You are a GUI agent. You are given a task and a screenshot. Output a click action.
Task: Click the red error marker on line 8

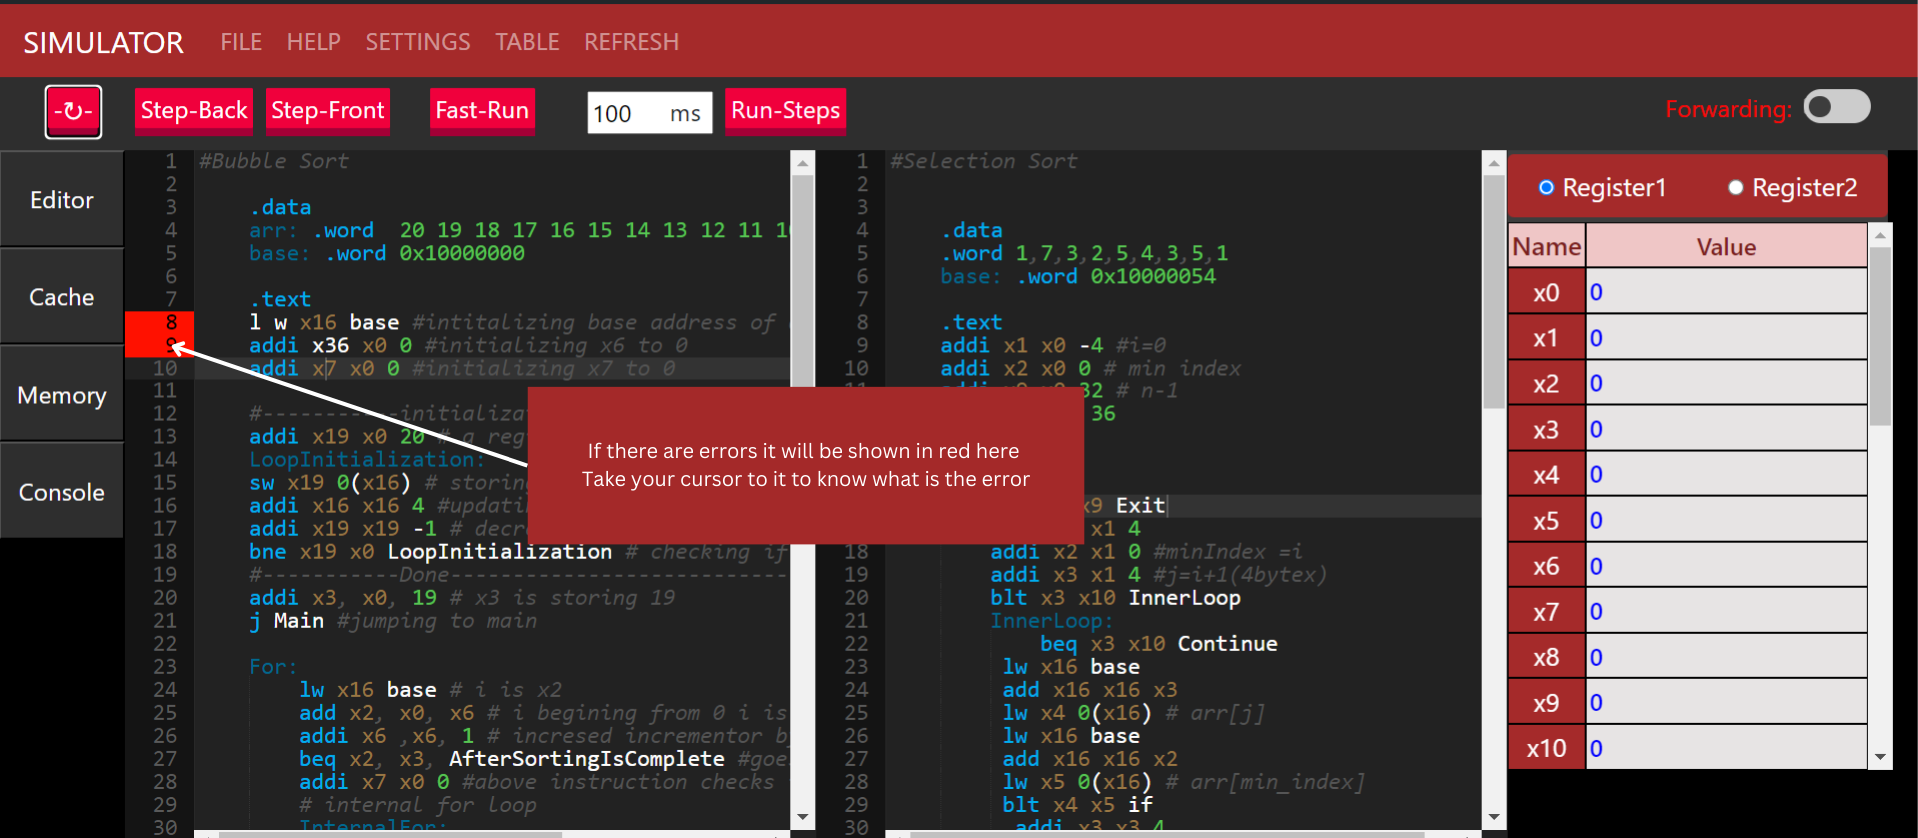point(159,322)
